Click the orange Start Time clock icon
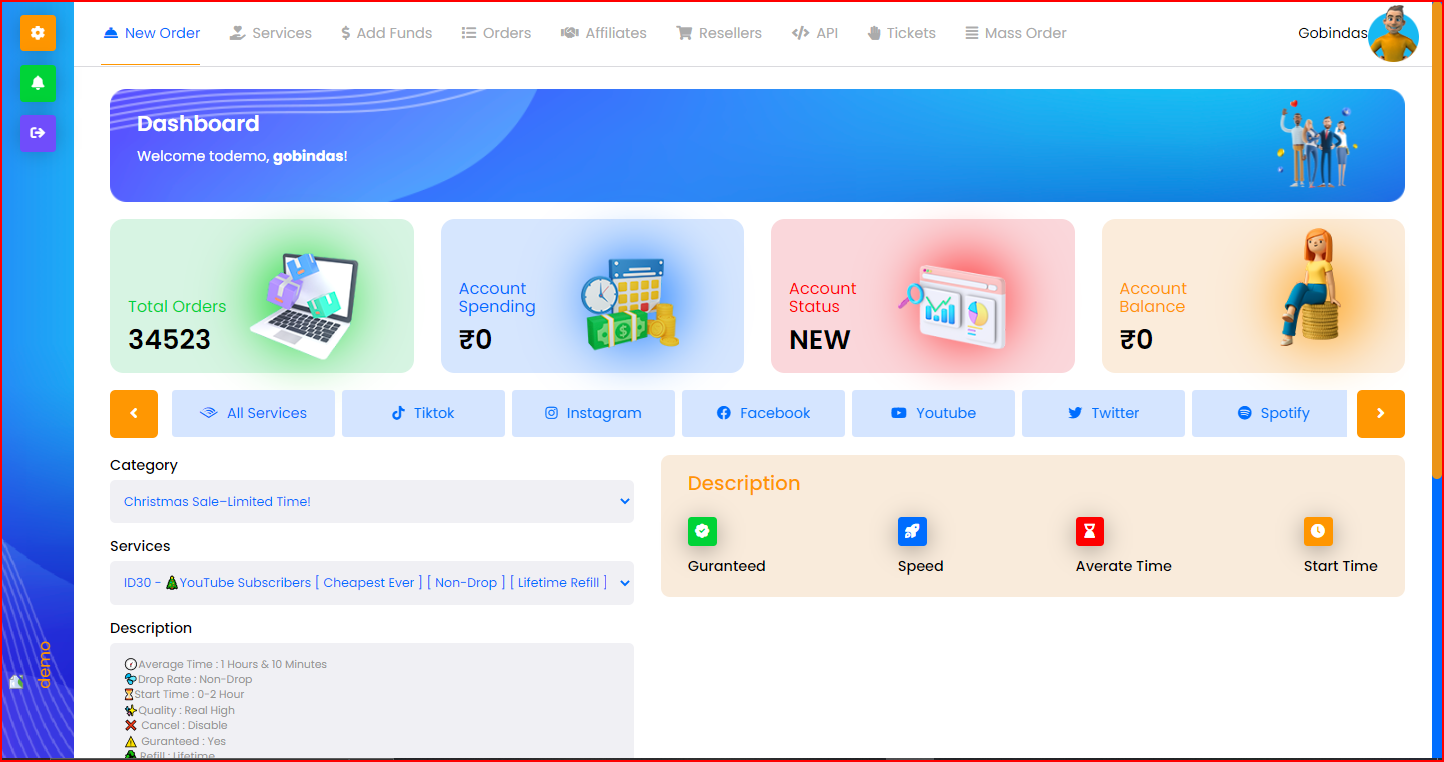 tap(1318, 531)
